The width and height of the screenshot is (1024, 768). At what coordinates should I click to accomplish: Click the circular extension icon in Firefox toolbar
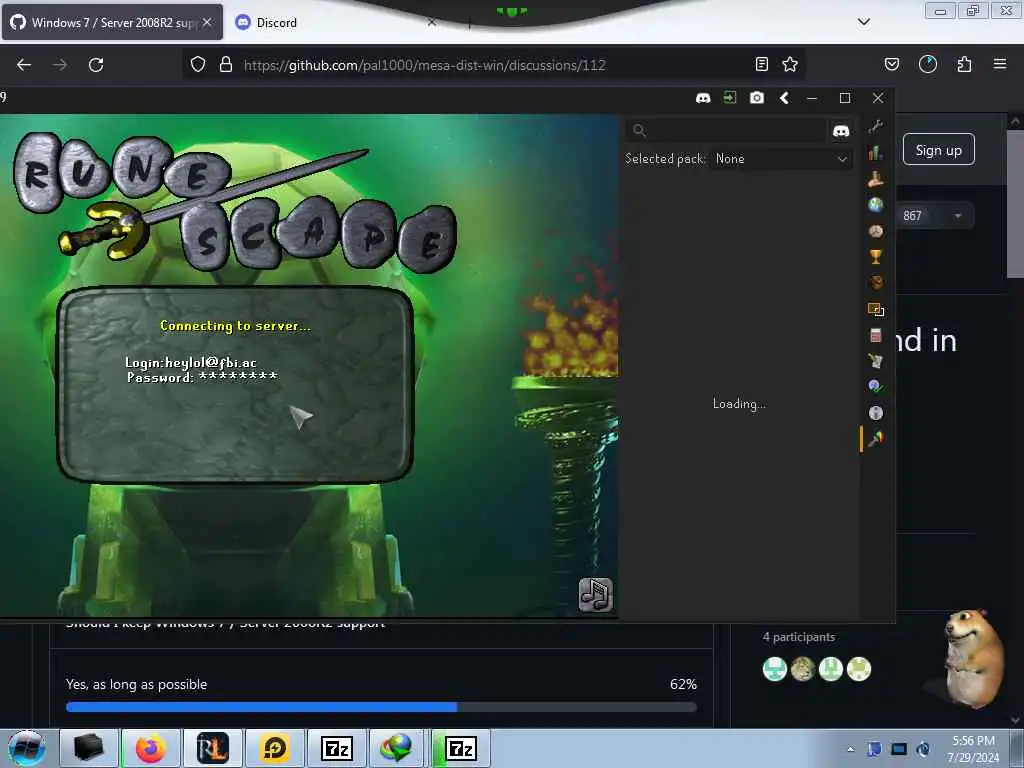(x=927, y=64)
